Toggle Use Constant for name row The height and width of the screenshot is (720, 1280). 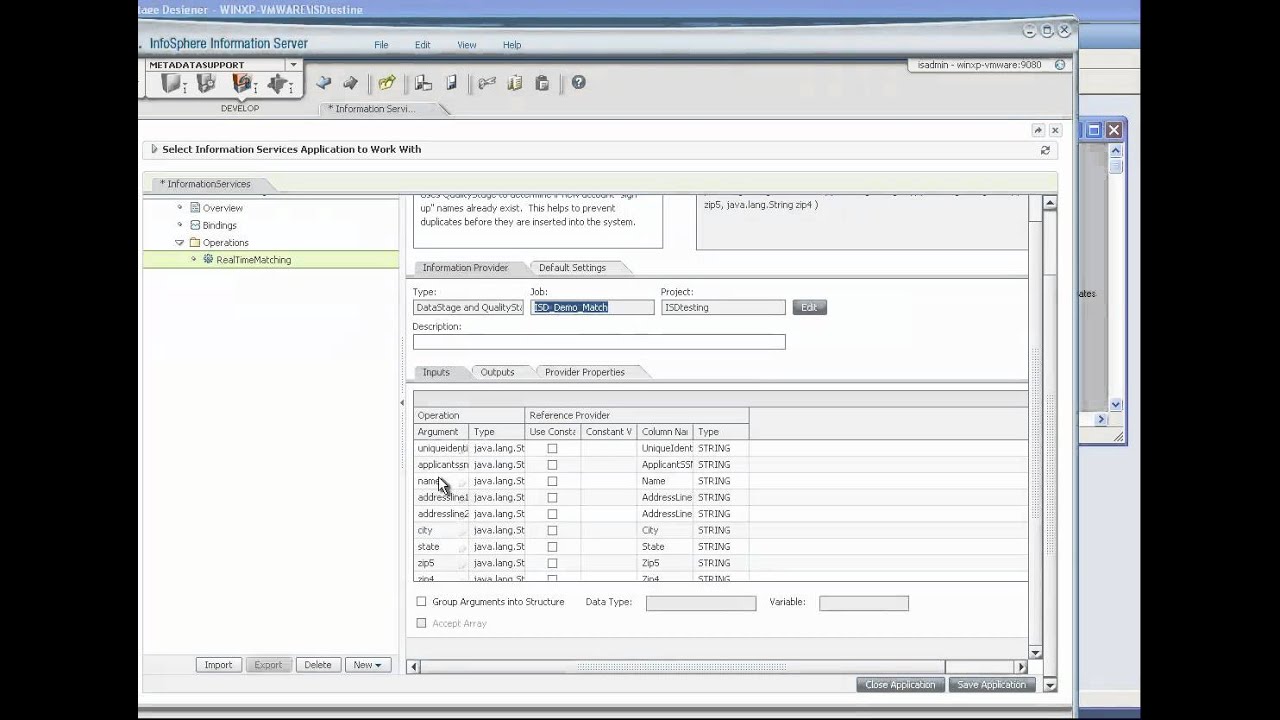pyautogui.click(x=552, y=481)
